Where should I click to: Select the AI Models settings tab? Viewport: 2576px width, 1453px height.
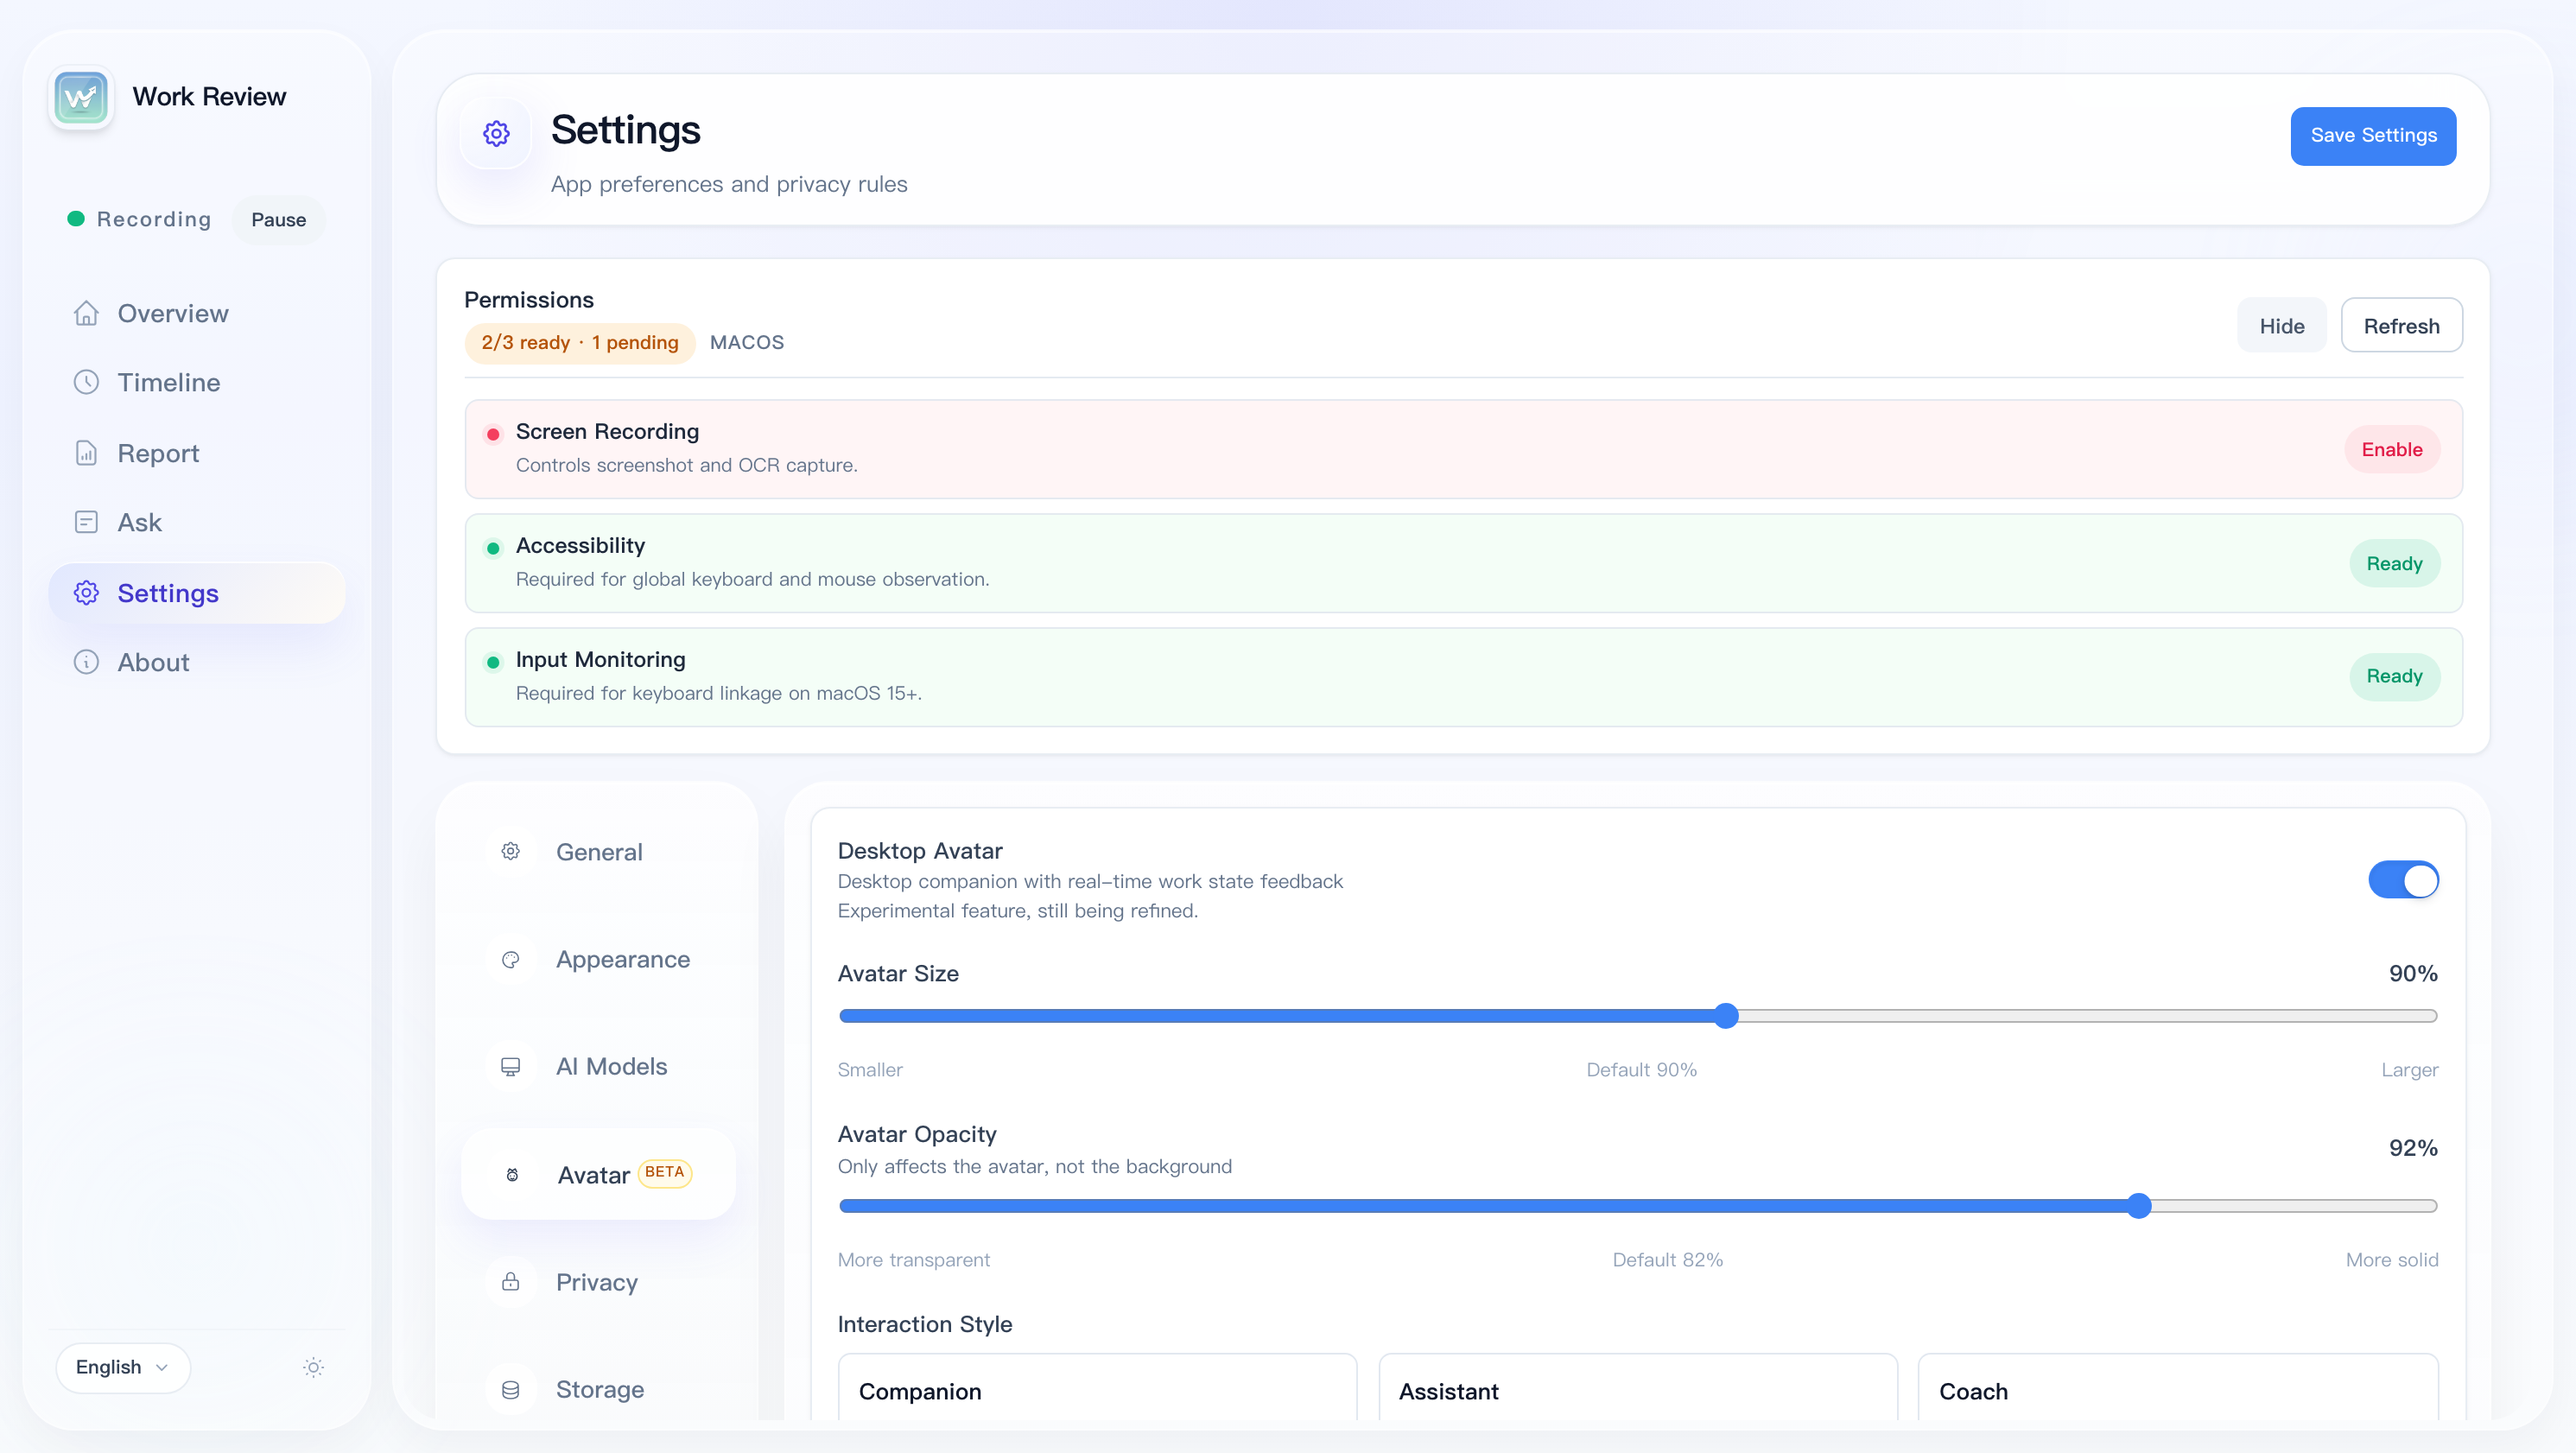(598, 1066)
